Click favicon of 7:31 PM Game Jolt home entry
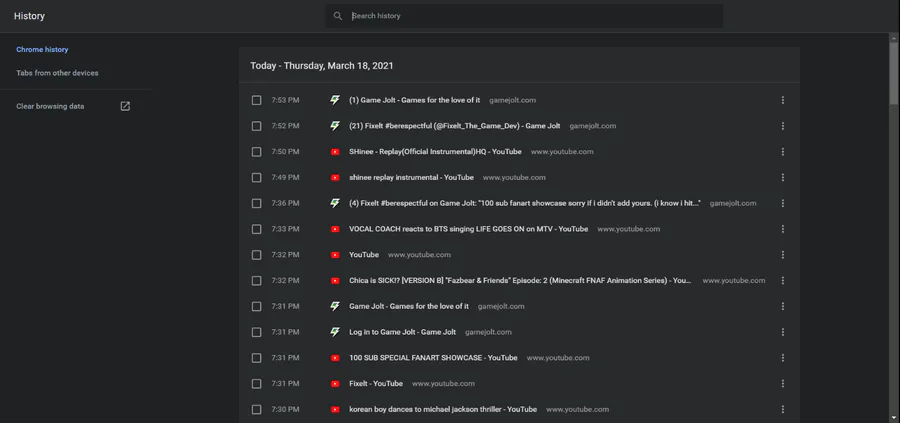The height and width of the screenshot is (423, 900). (x=335, y=306)
